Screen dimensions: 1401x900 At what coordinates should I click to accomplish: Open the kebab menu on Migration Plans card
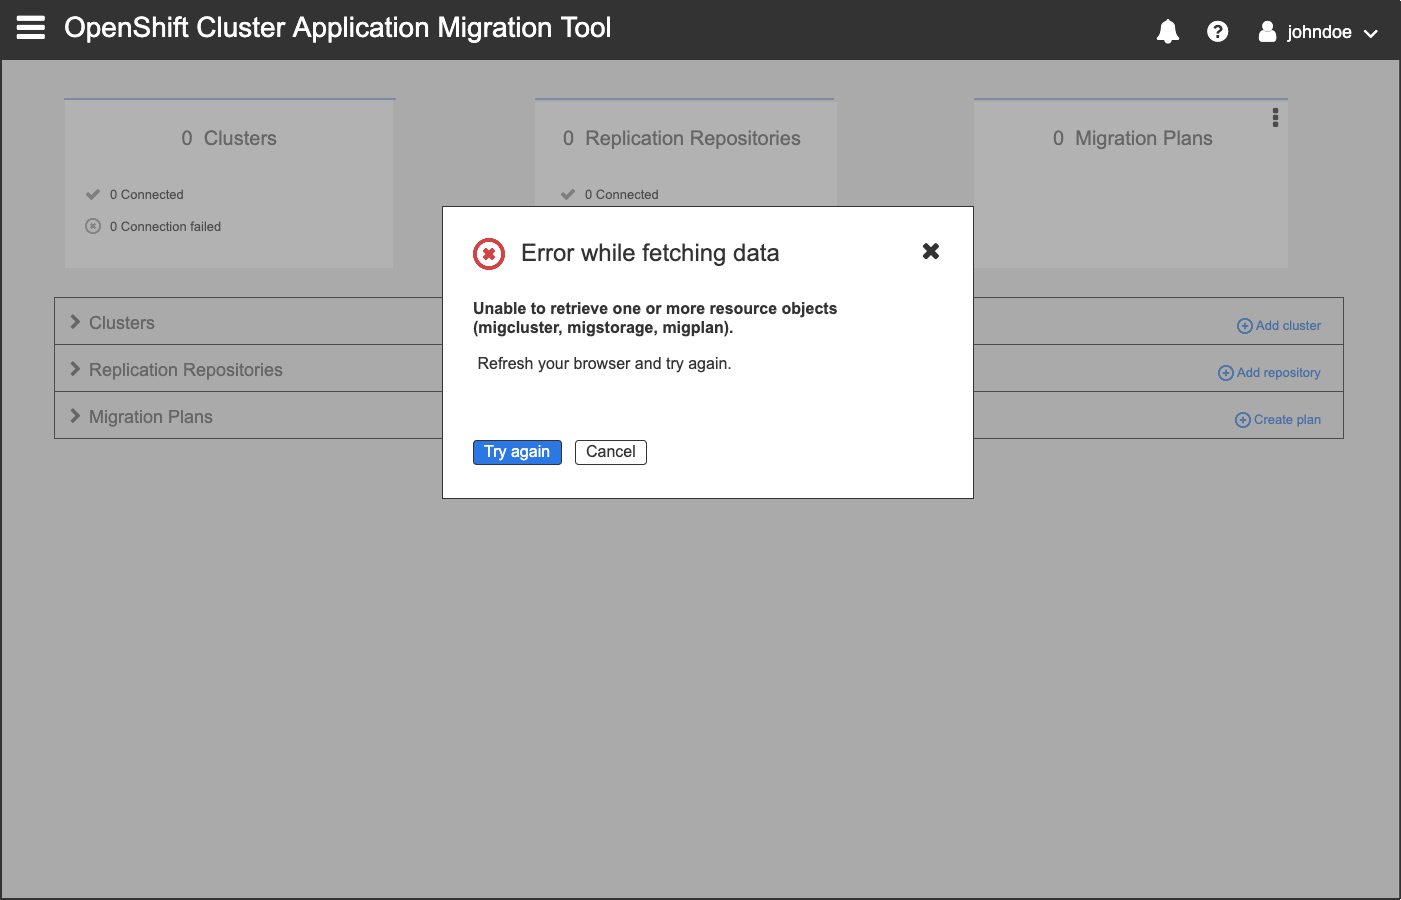tap(1275, 117)
